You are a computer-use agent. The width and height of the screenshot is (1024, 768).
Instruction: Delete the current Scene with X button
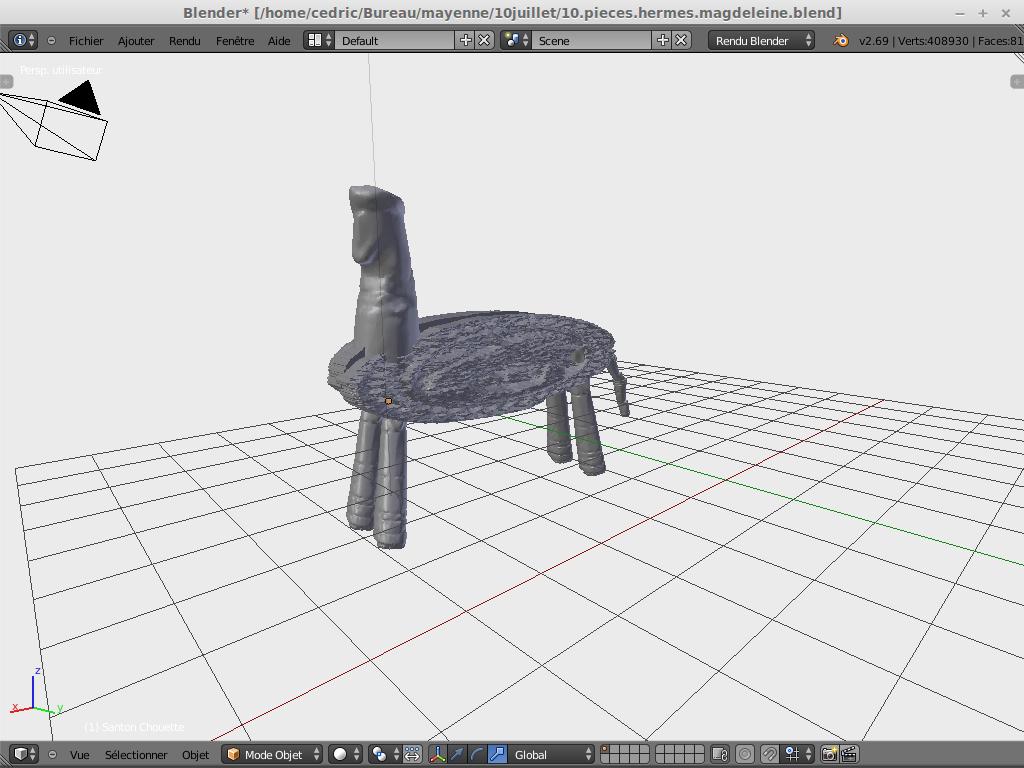pos(681,40)
